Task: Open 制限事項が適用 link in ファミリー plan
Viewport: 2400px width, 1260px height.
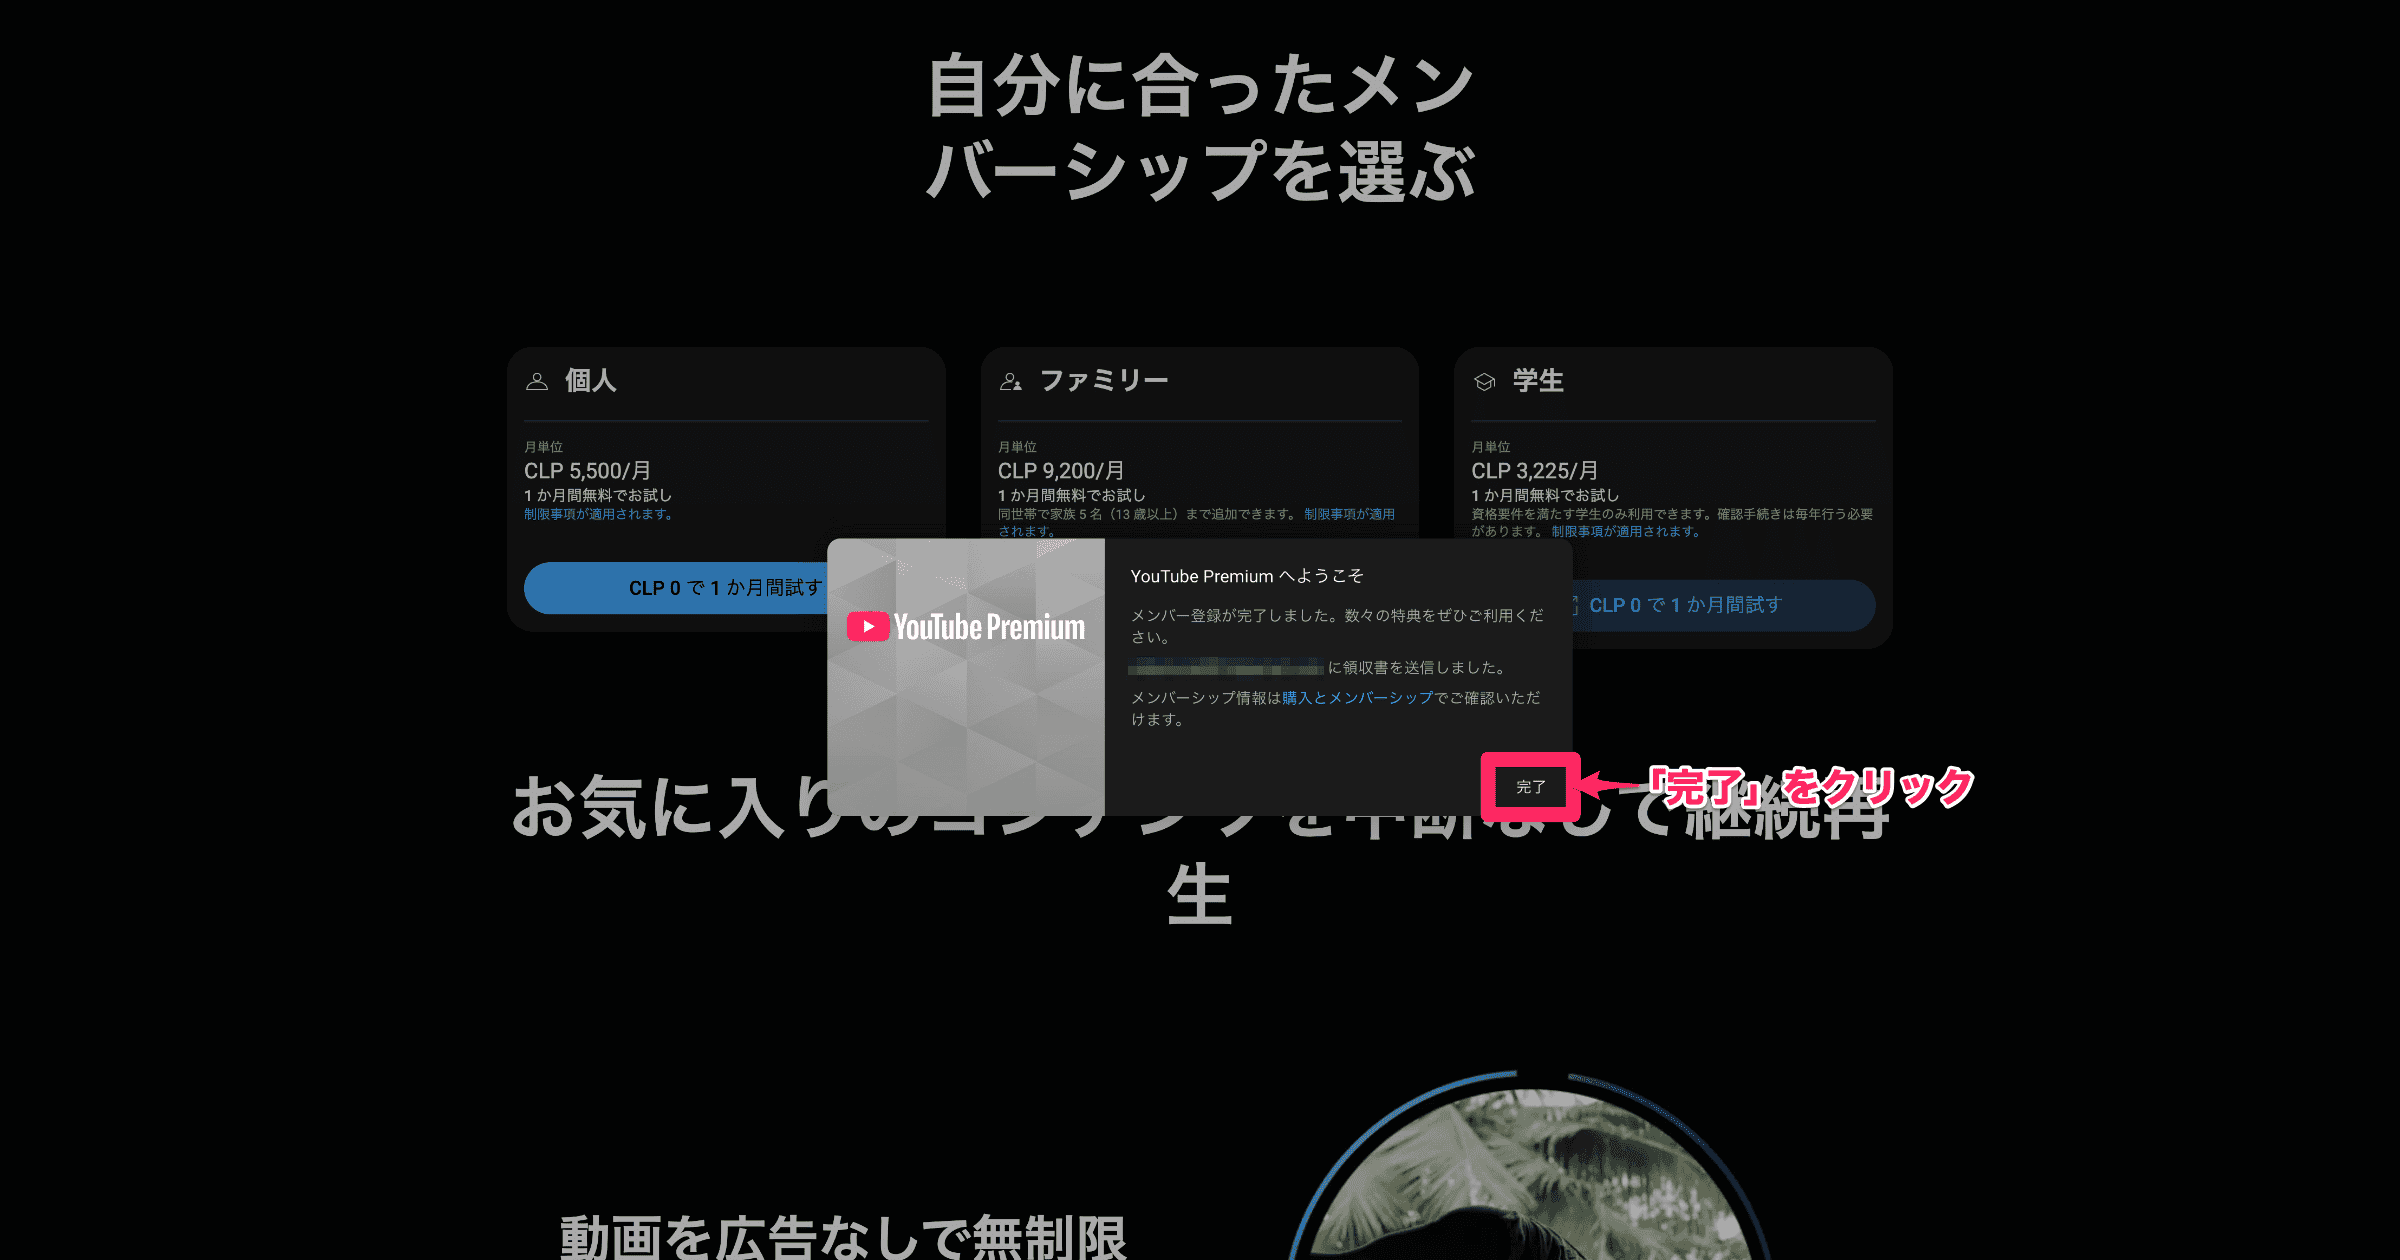Action: [x=1349, y=514]
